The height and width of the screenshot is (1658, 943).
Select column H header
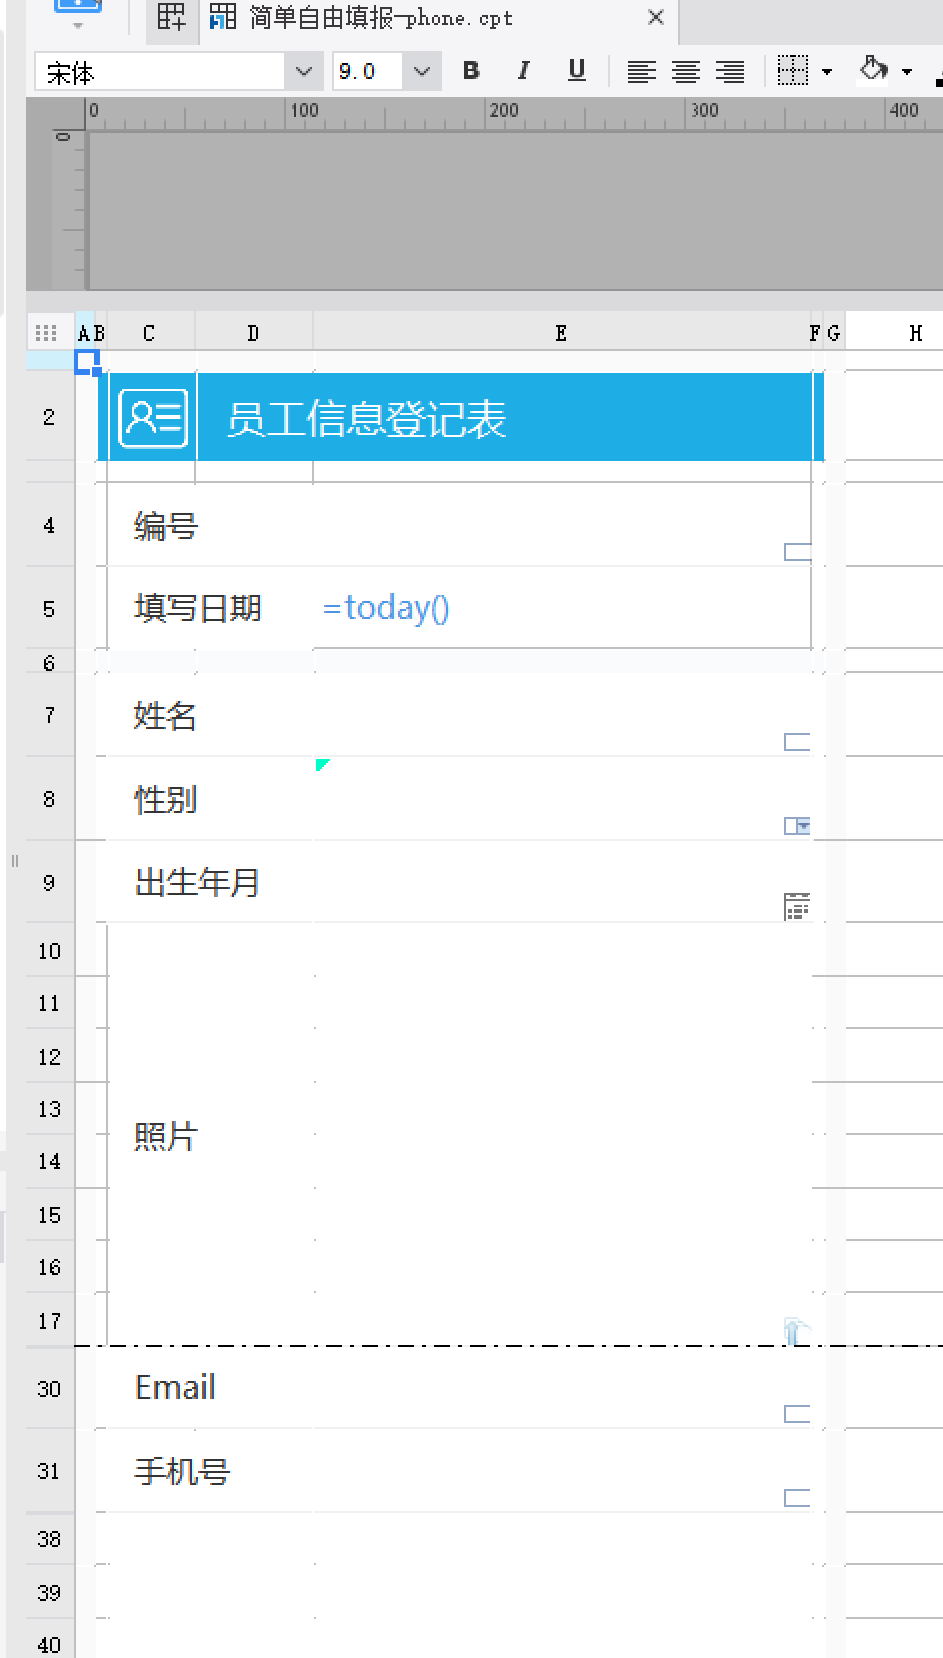(x=915, y=333)
